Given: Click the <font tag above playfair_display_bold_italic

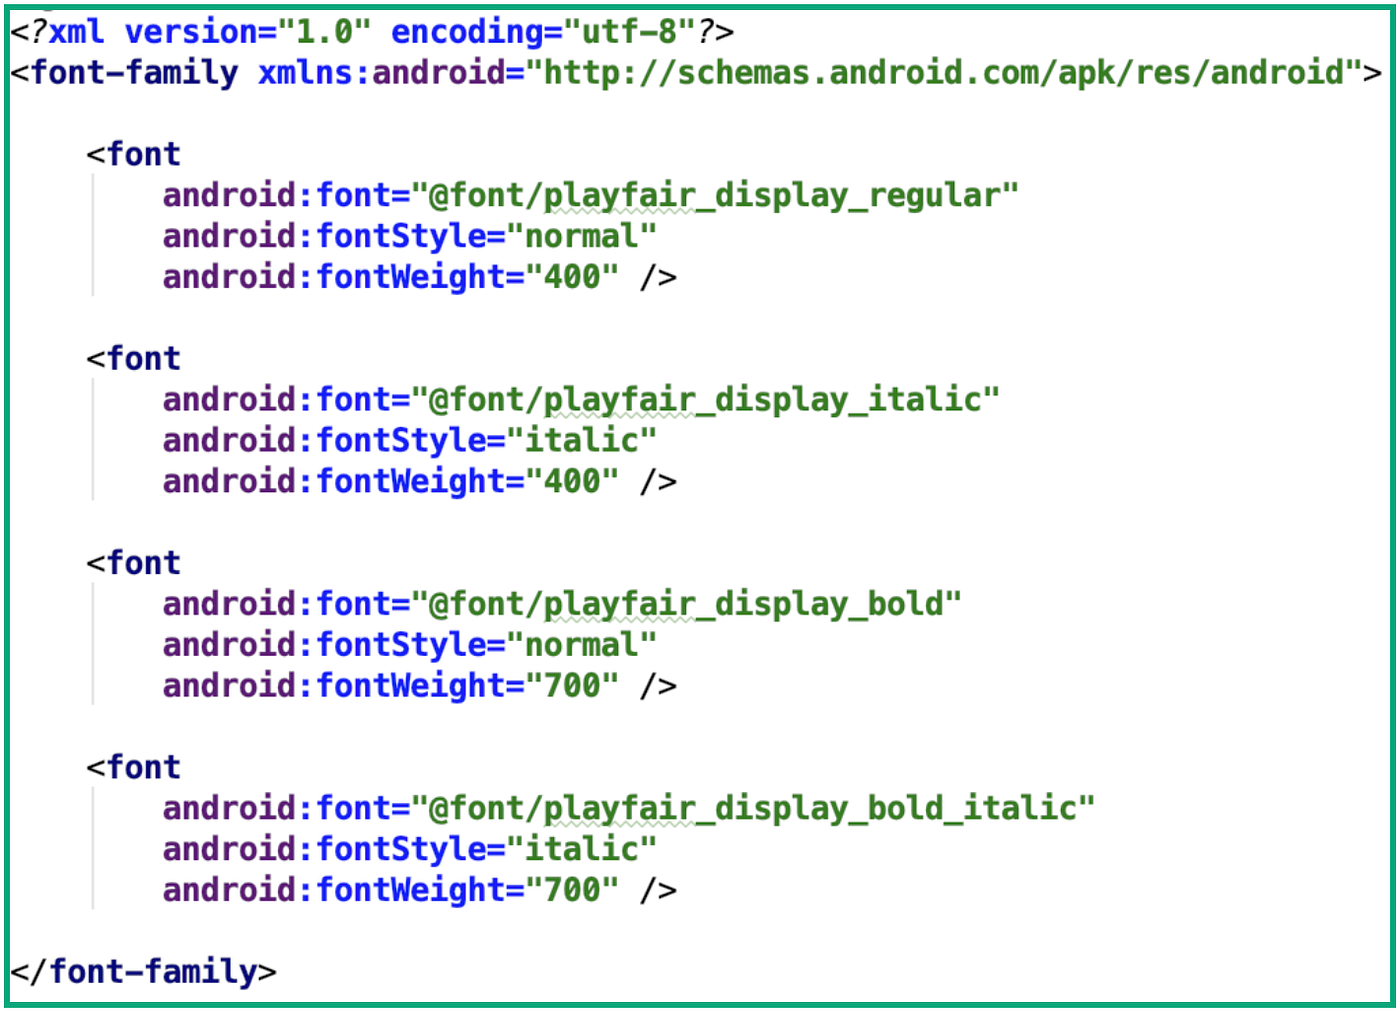Looking at the screenshot, I should pos(134,768).
